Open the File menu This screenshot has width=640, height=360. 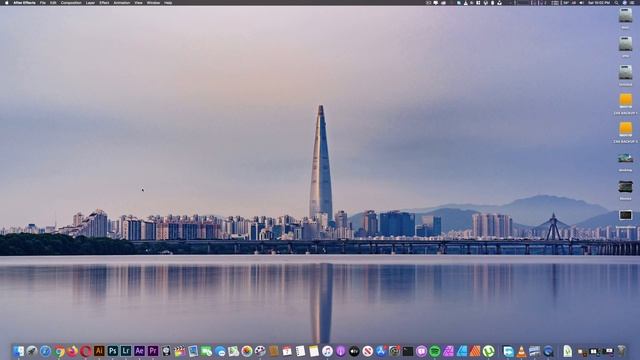click(x=43, y=2)
